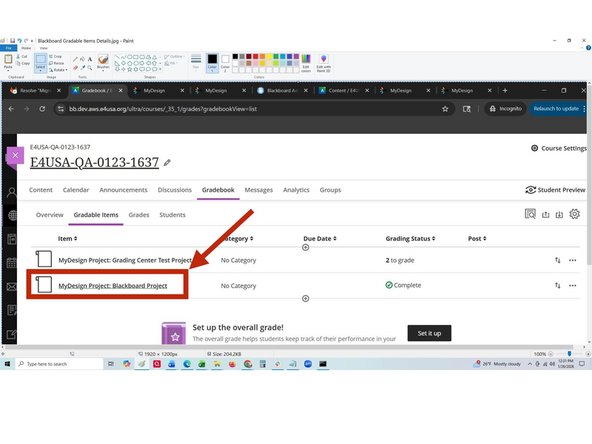592x444 pixels.
Task: Open the notification center icon on taskbar
Action: 582,364
